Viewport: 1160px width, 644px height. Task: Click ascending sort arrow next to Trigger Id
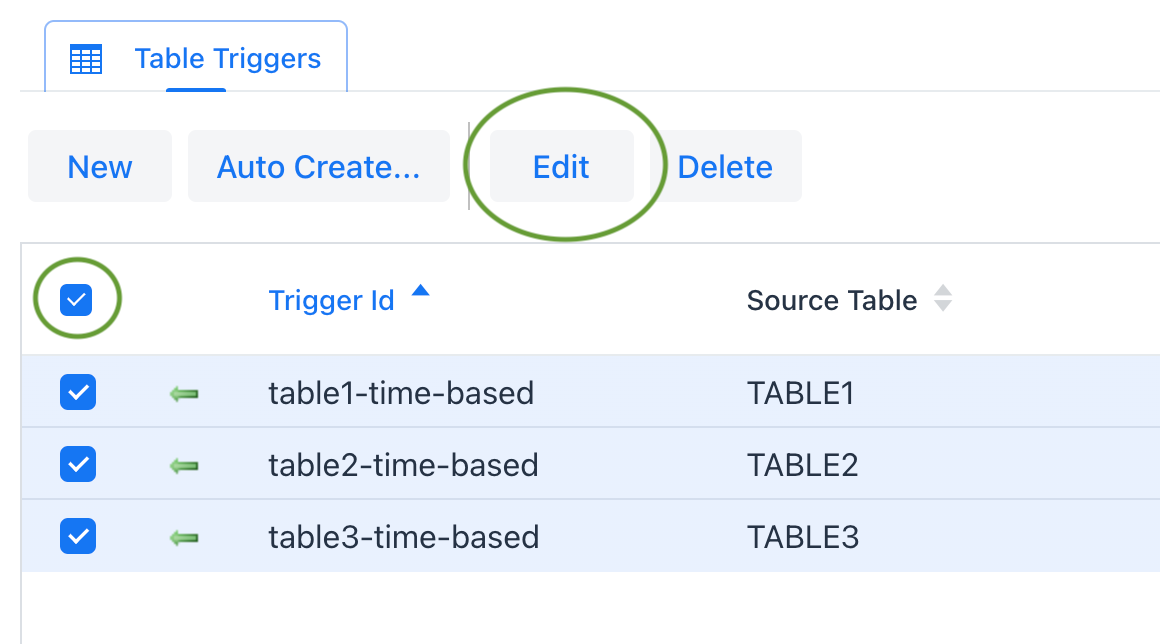pos(420,290)
